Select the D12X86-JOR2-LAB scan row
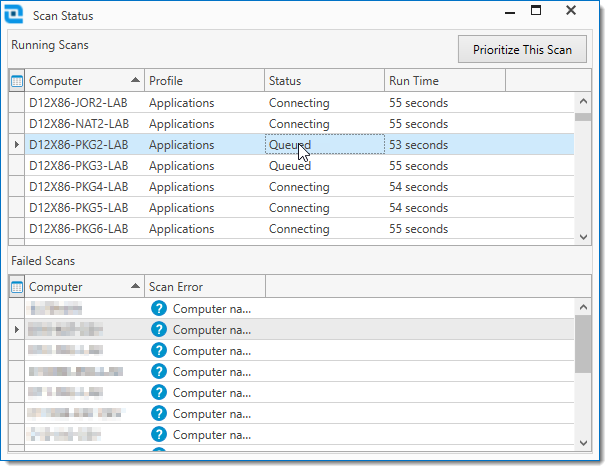The image size is (610, 471). coord(79,103)
